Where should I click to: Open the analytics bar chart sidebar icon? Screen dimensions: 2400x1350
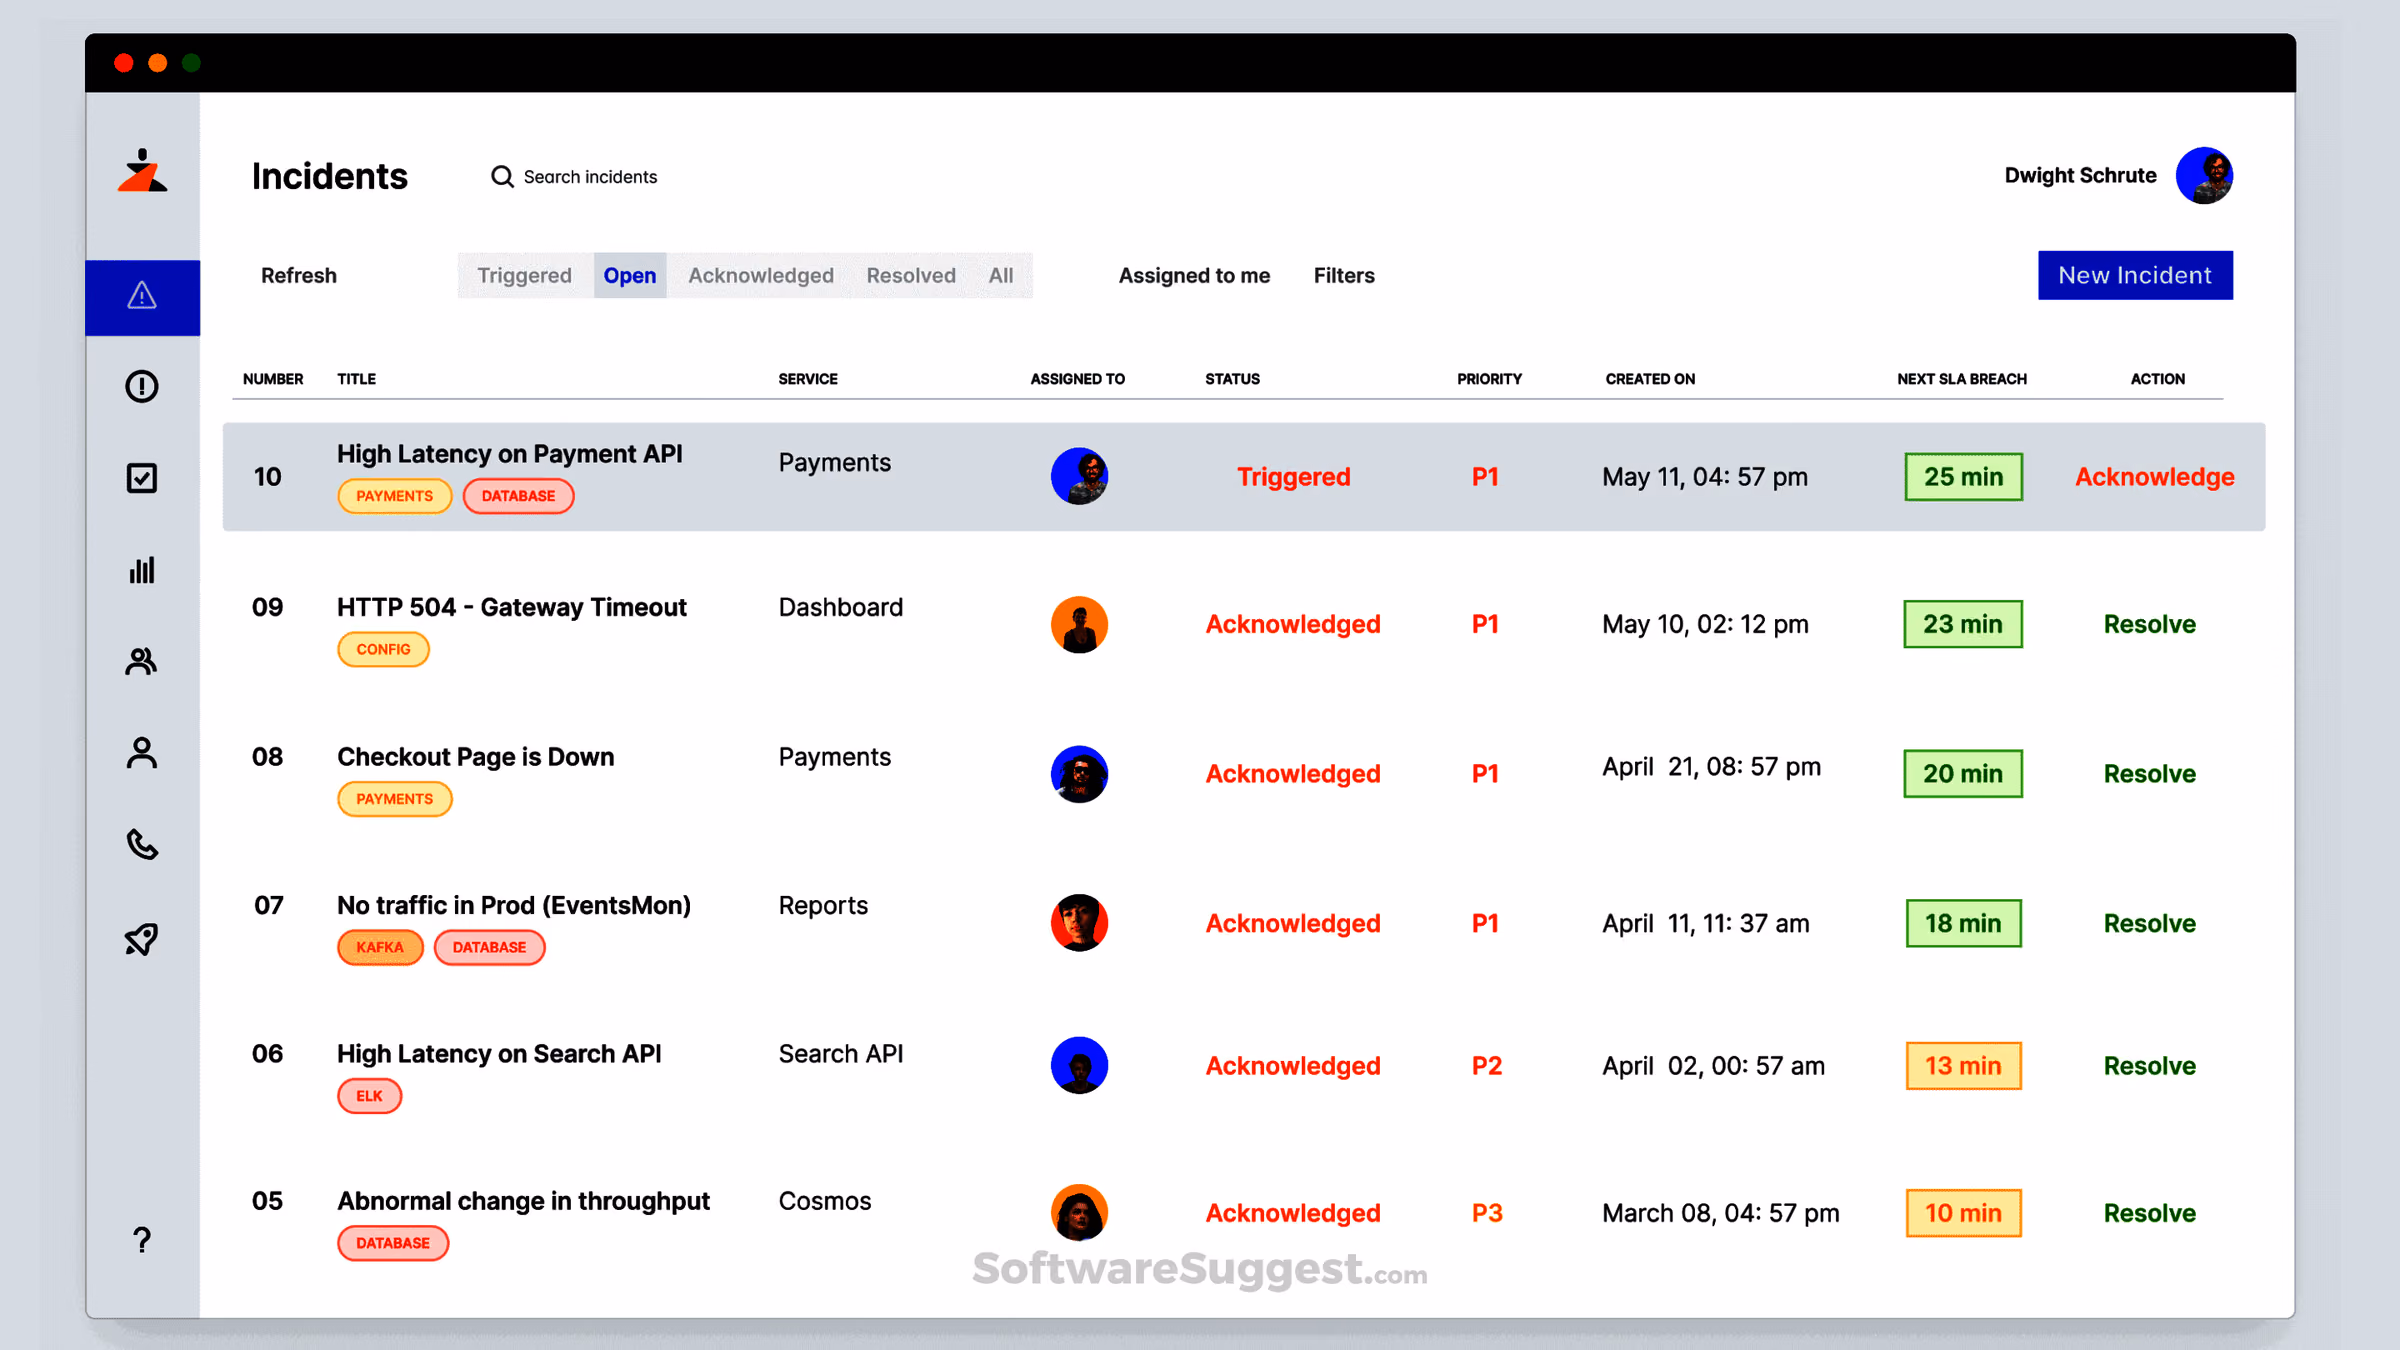142,570
